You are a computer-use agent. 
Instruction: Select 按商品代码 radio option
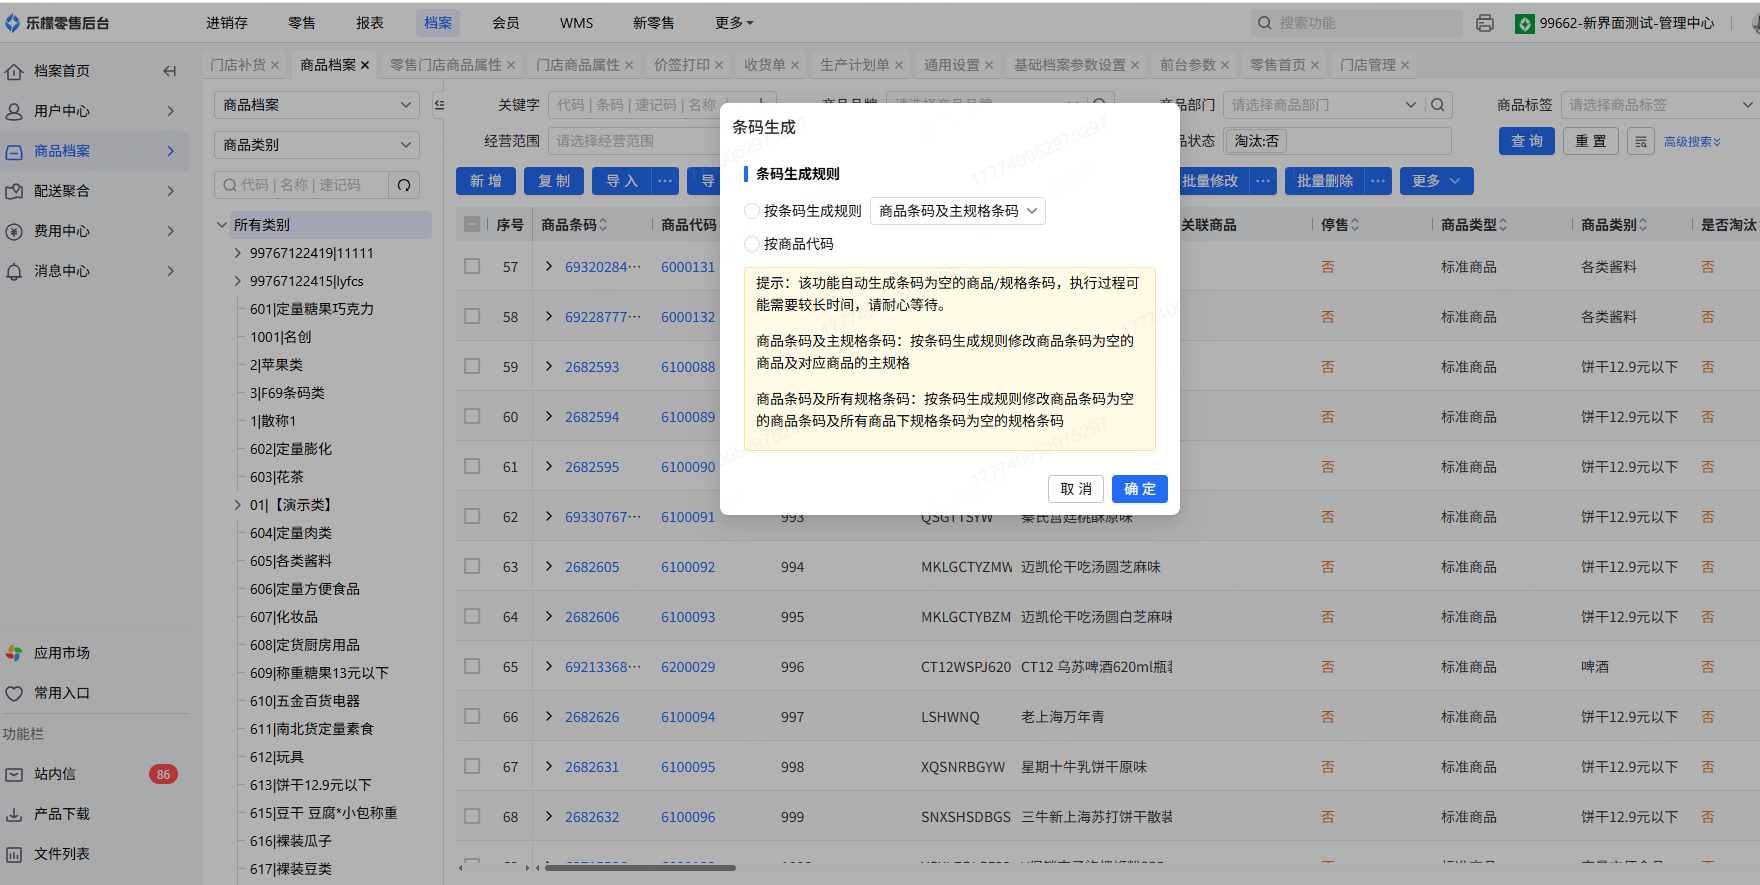752,244
